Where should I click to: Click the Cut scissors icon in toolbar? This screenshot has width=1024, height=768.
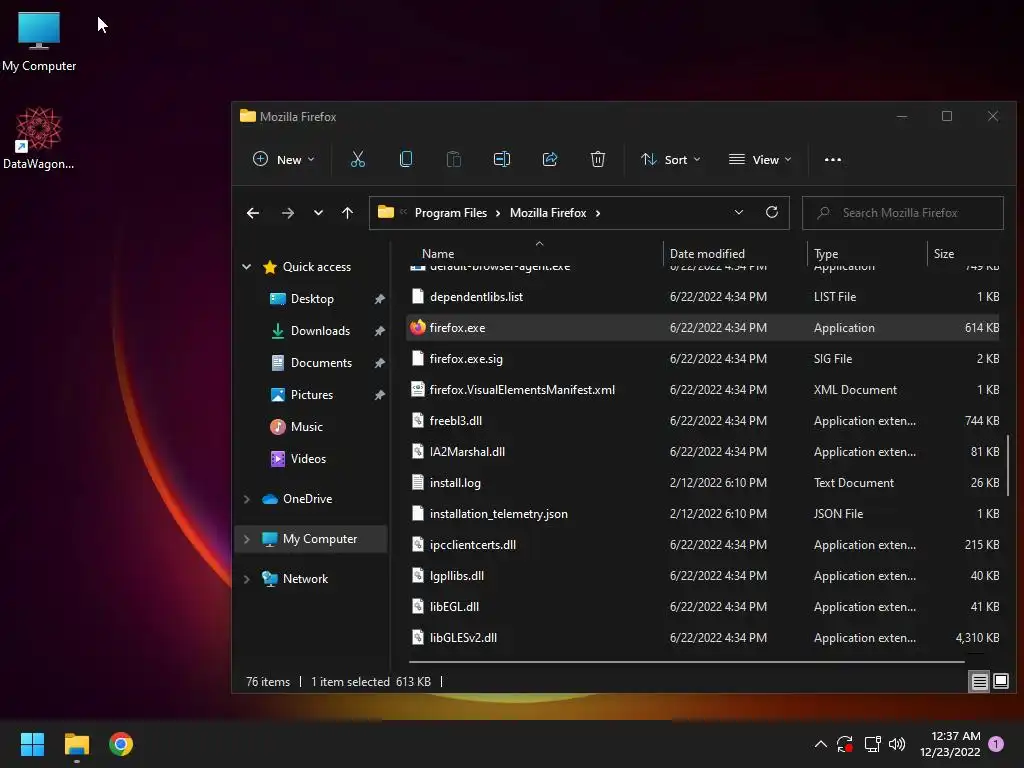point(358,159)
